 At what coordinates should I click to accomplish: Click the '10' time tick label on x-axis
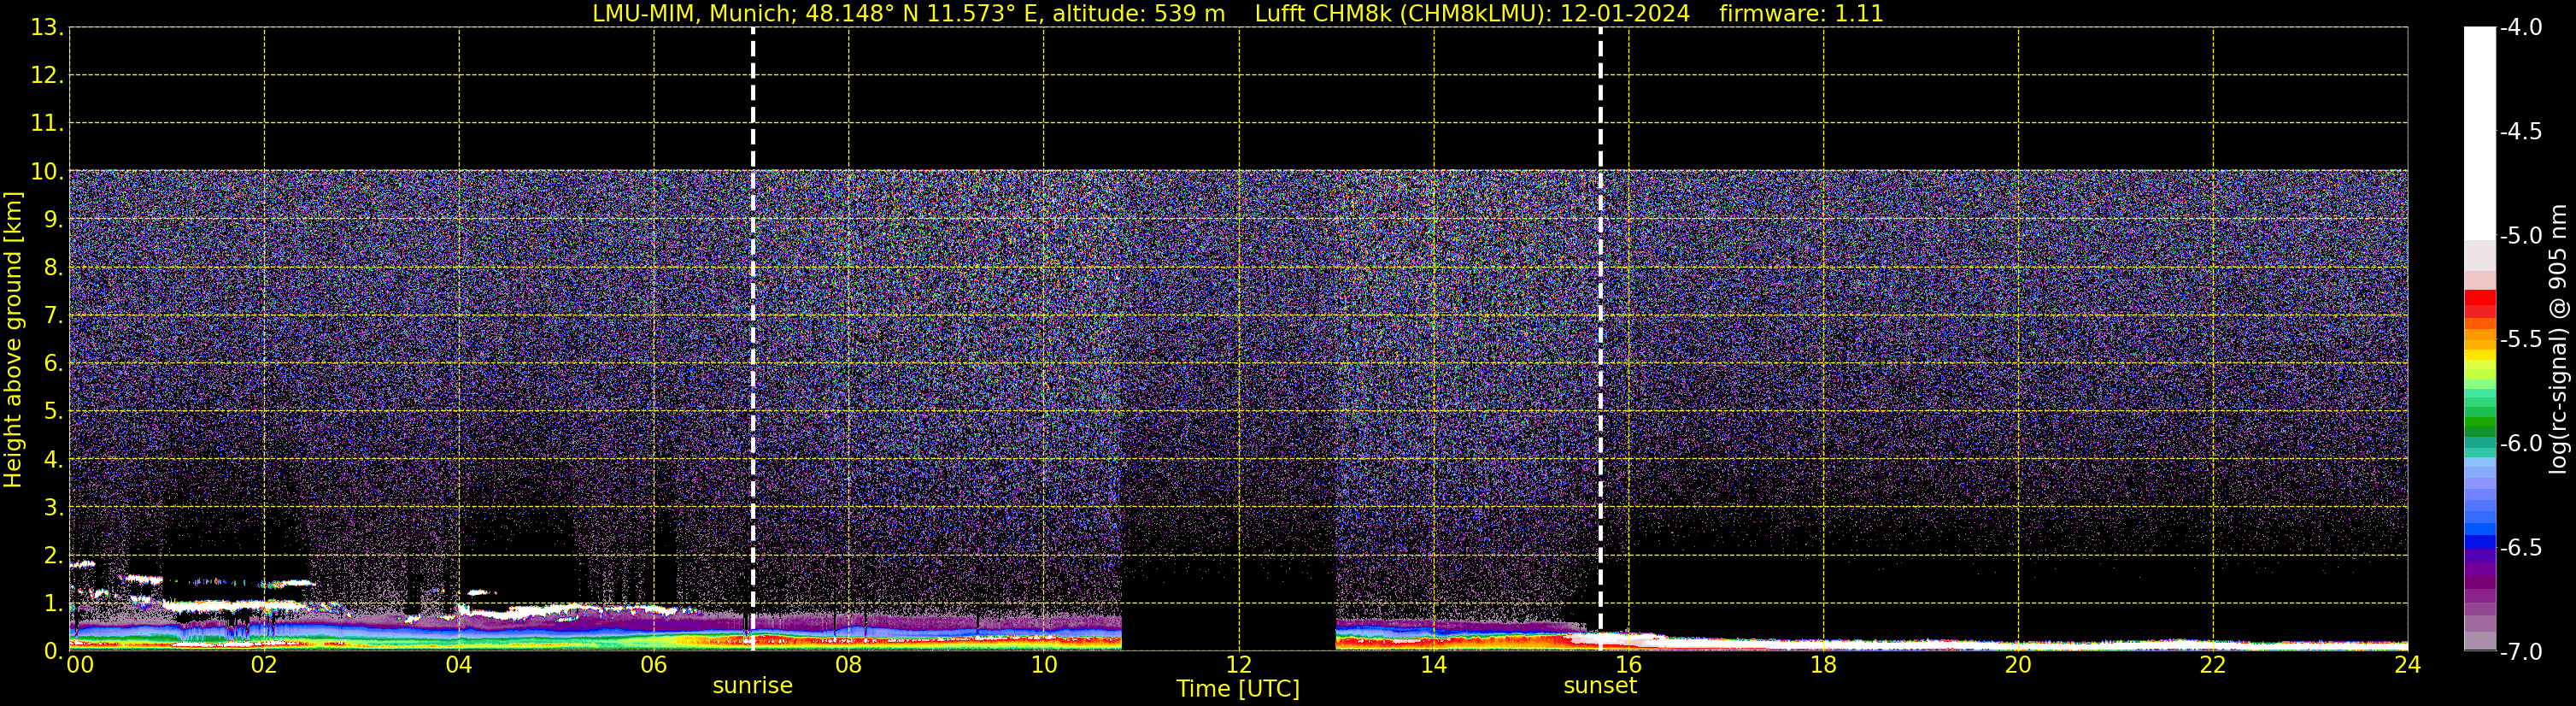tap(1044, 665)
